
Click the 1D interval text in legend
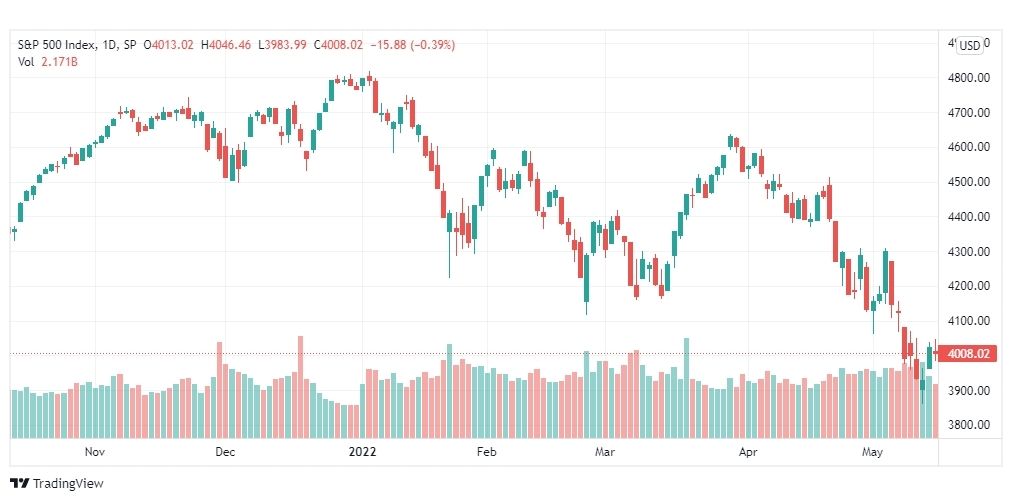point(110,45)
